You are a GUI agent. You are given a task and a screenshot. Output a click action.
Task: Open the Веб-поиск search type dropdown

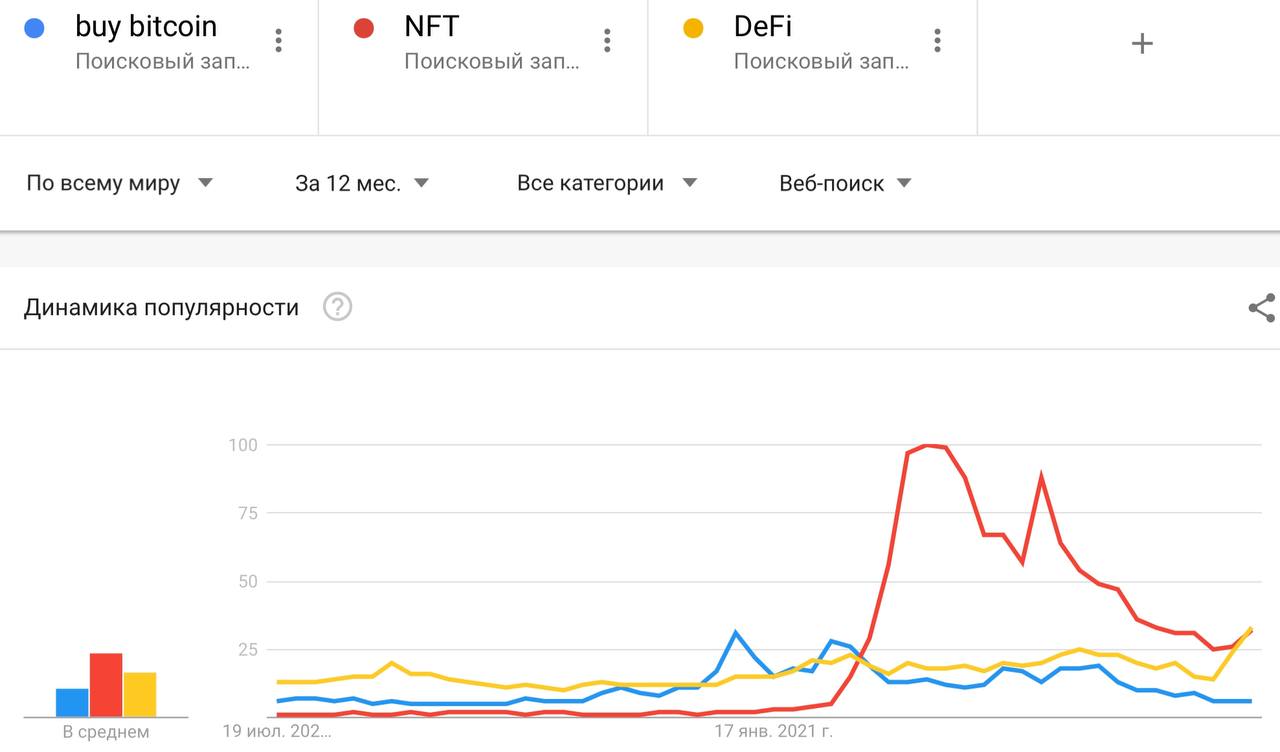(845, 183)
